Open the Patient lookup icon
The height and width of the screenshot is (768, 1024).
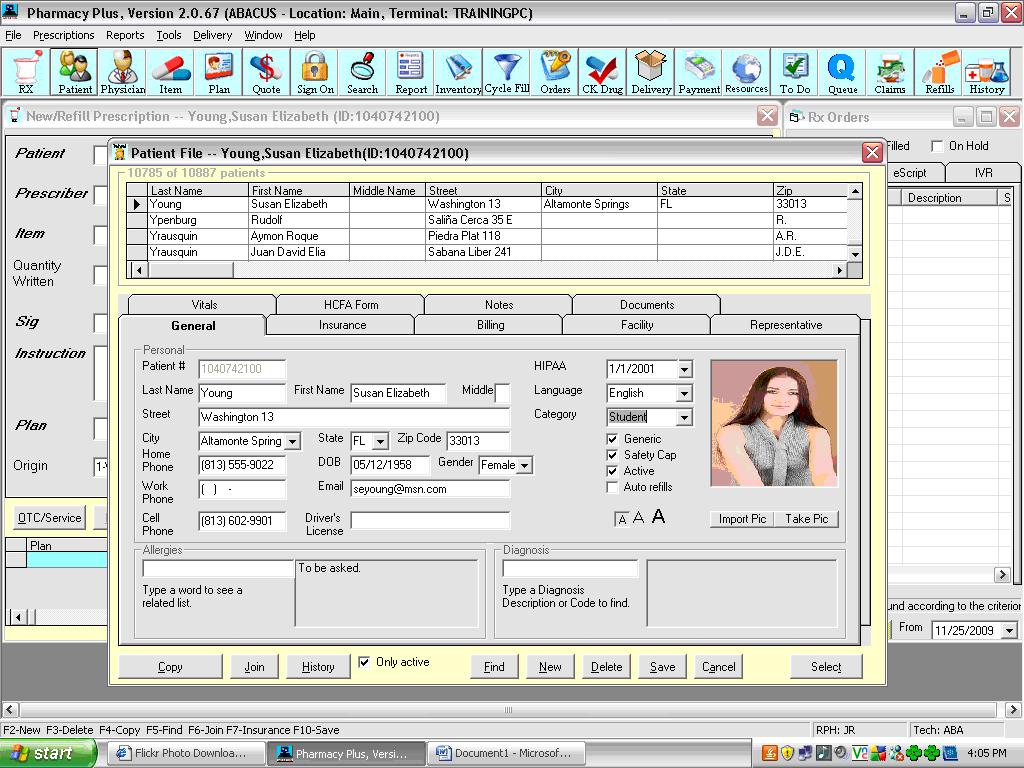click(75, 72)
